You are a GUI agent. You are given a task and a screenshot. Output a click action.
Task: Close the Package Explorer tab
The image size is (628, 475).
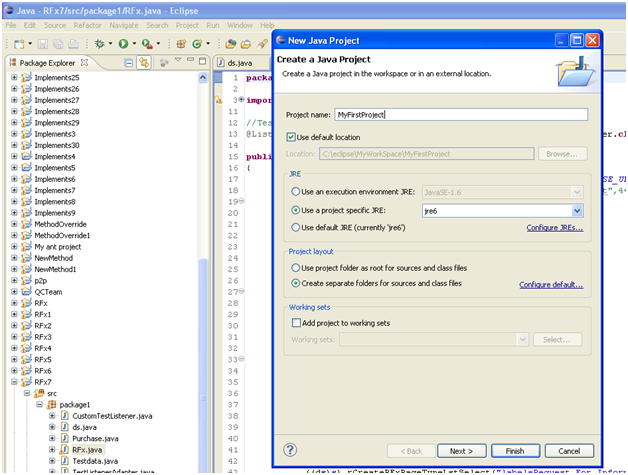[x=84, y=62]
